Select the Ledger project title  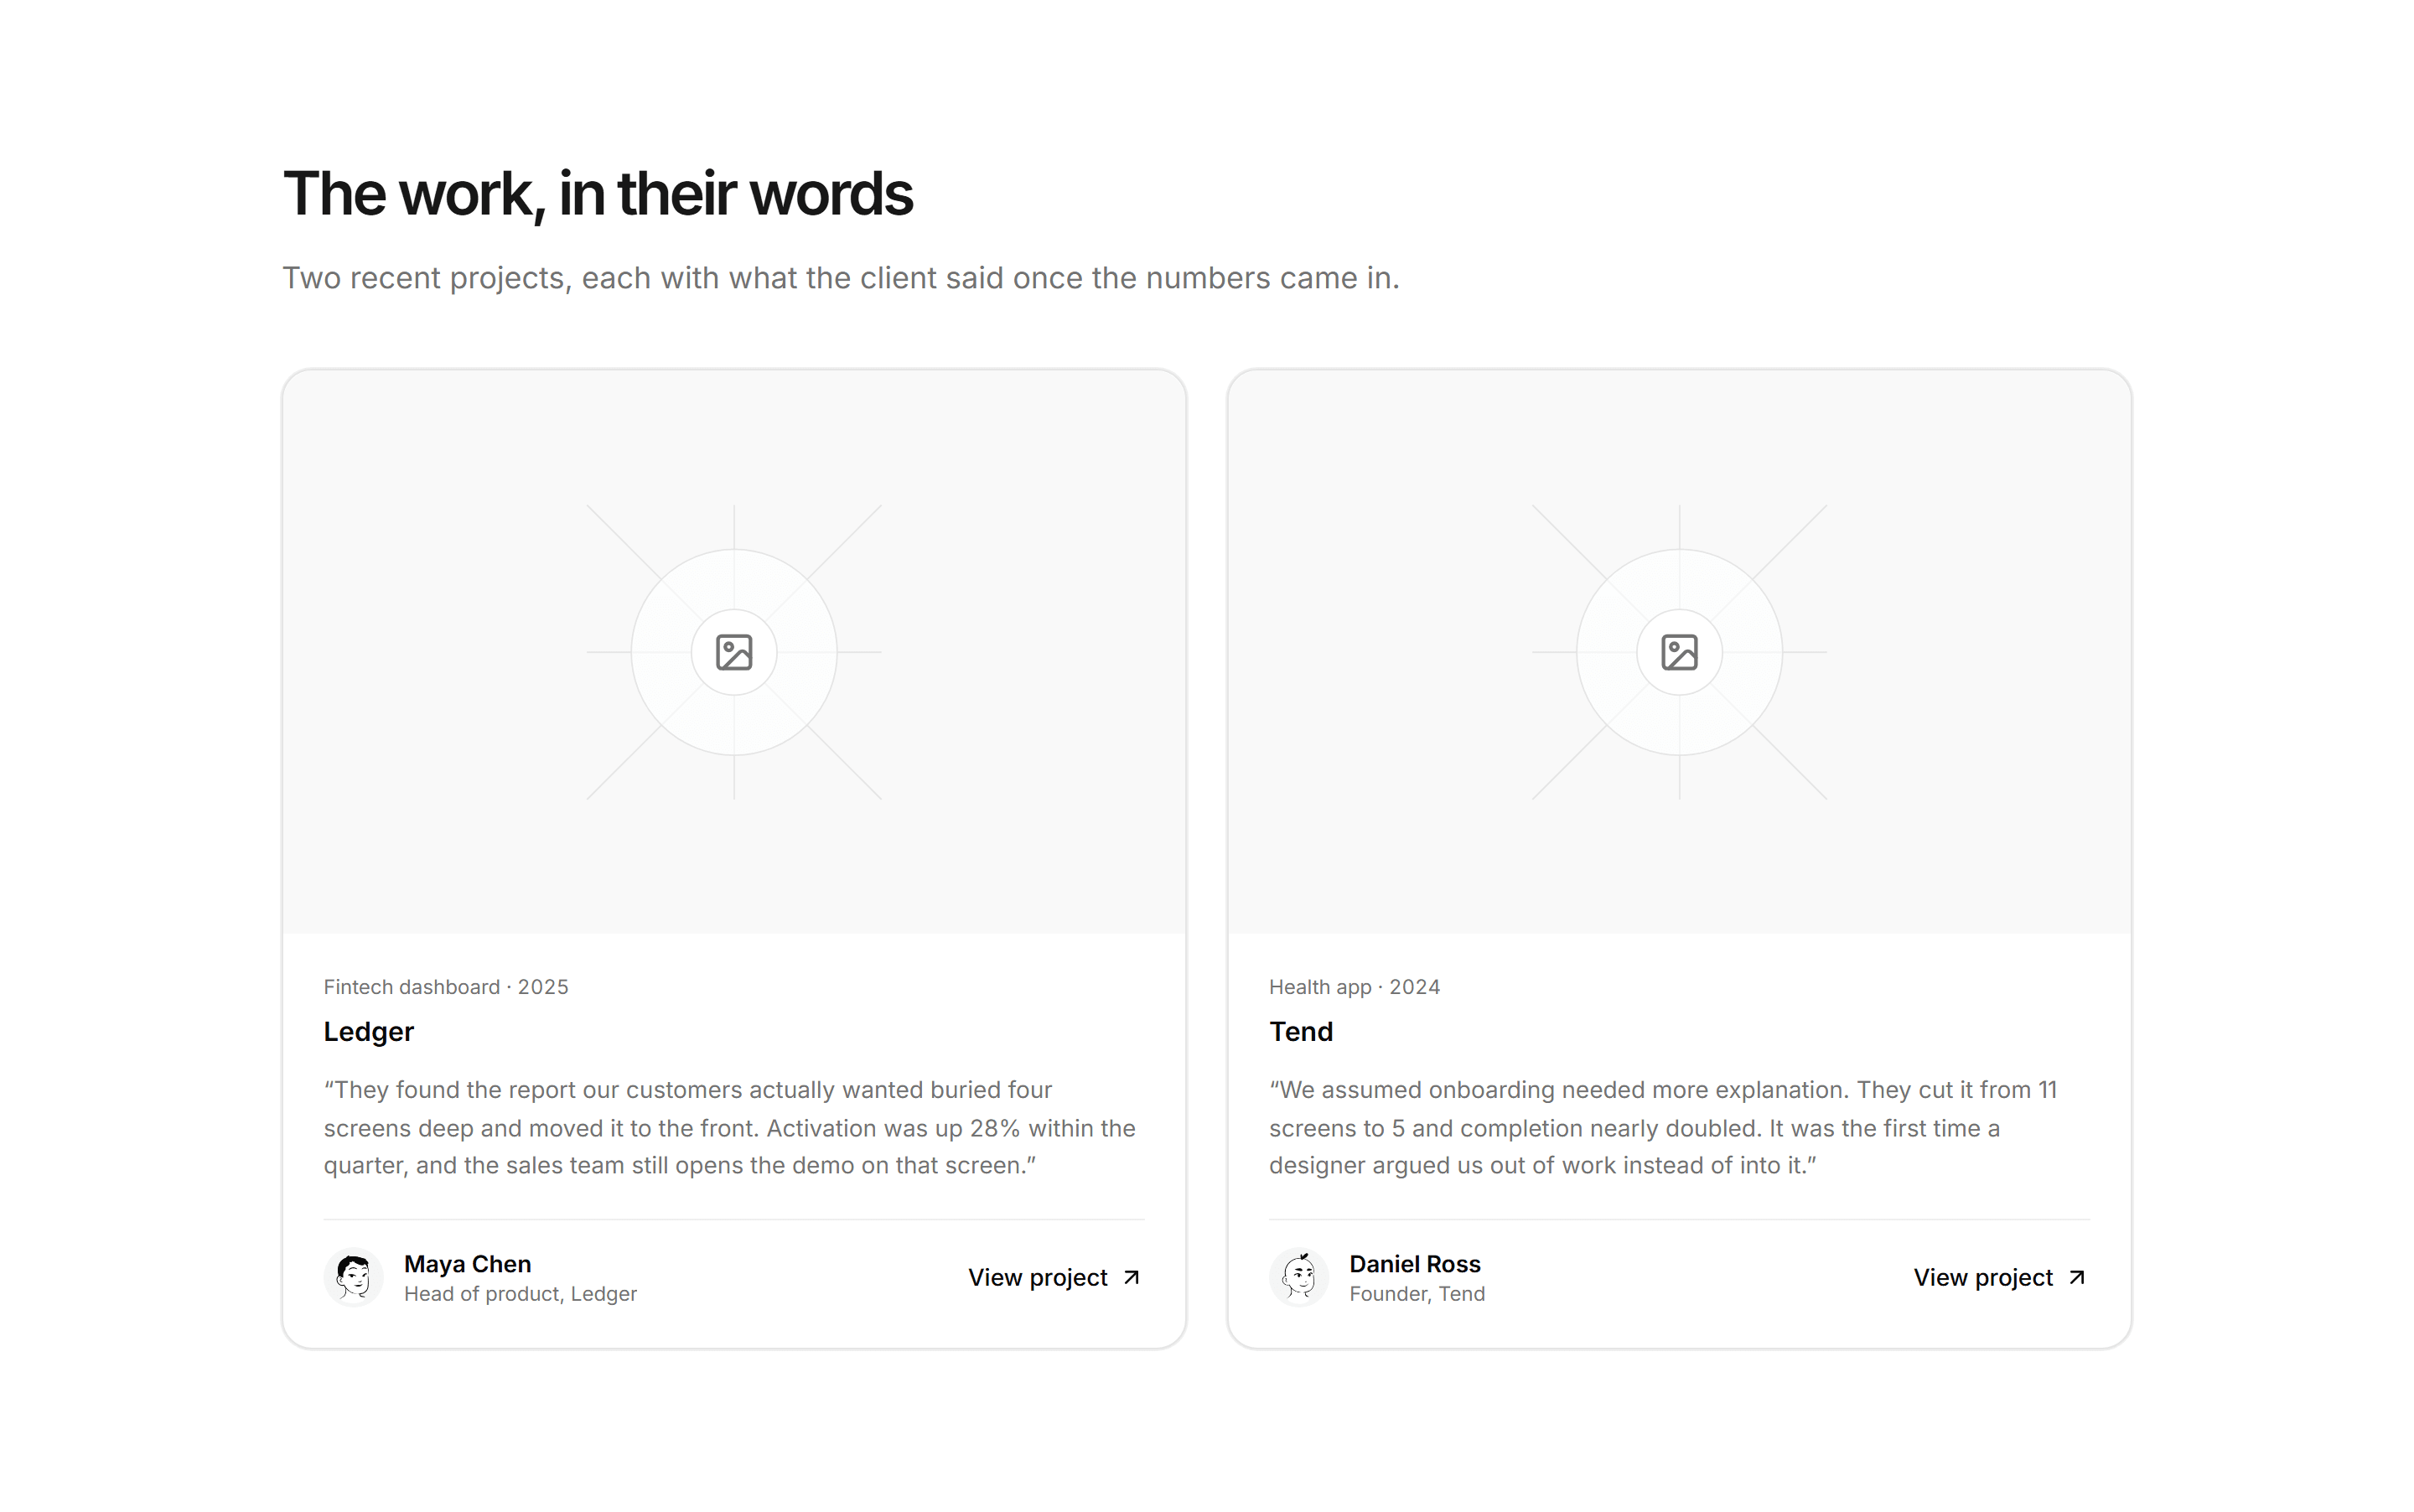pyautogui.click(x=368, y=1031)
